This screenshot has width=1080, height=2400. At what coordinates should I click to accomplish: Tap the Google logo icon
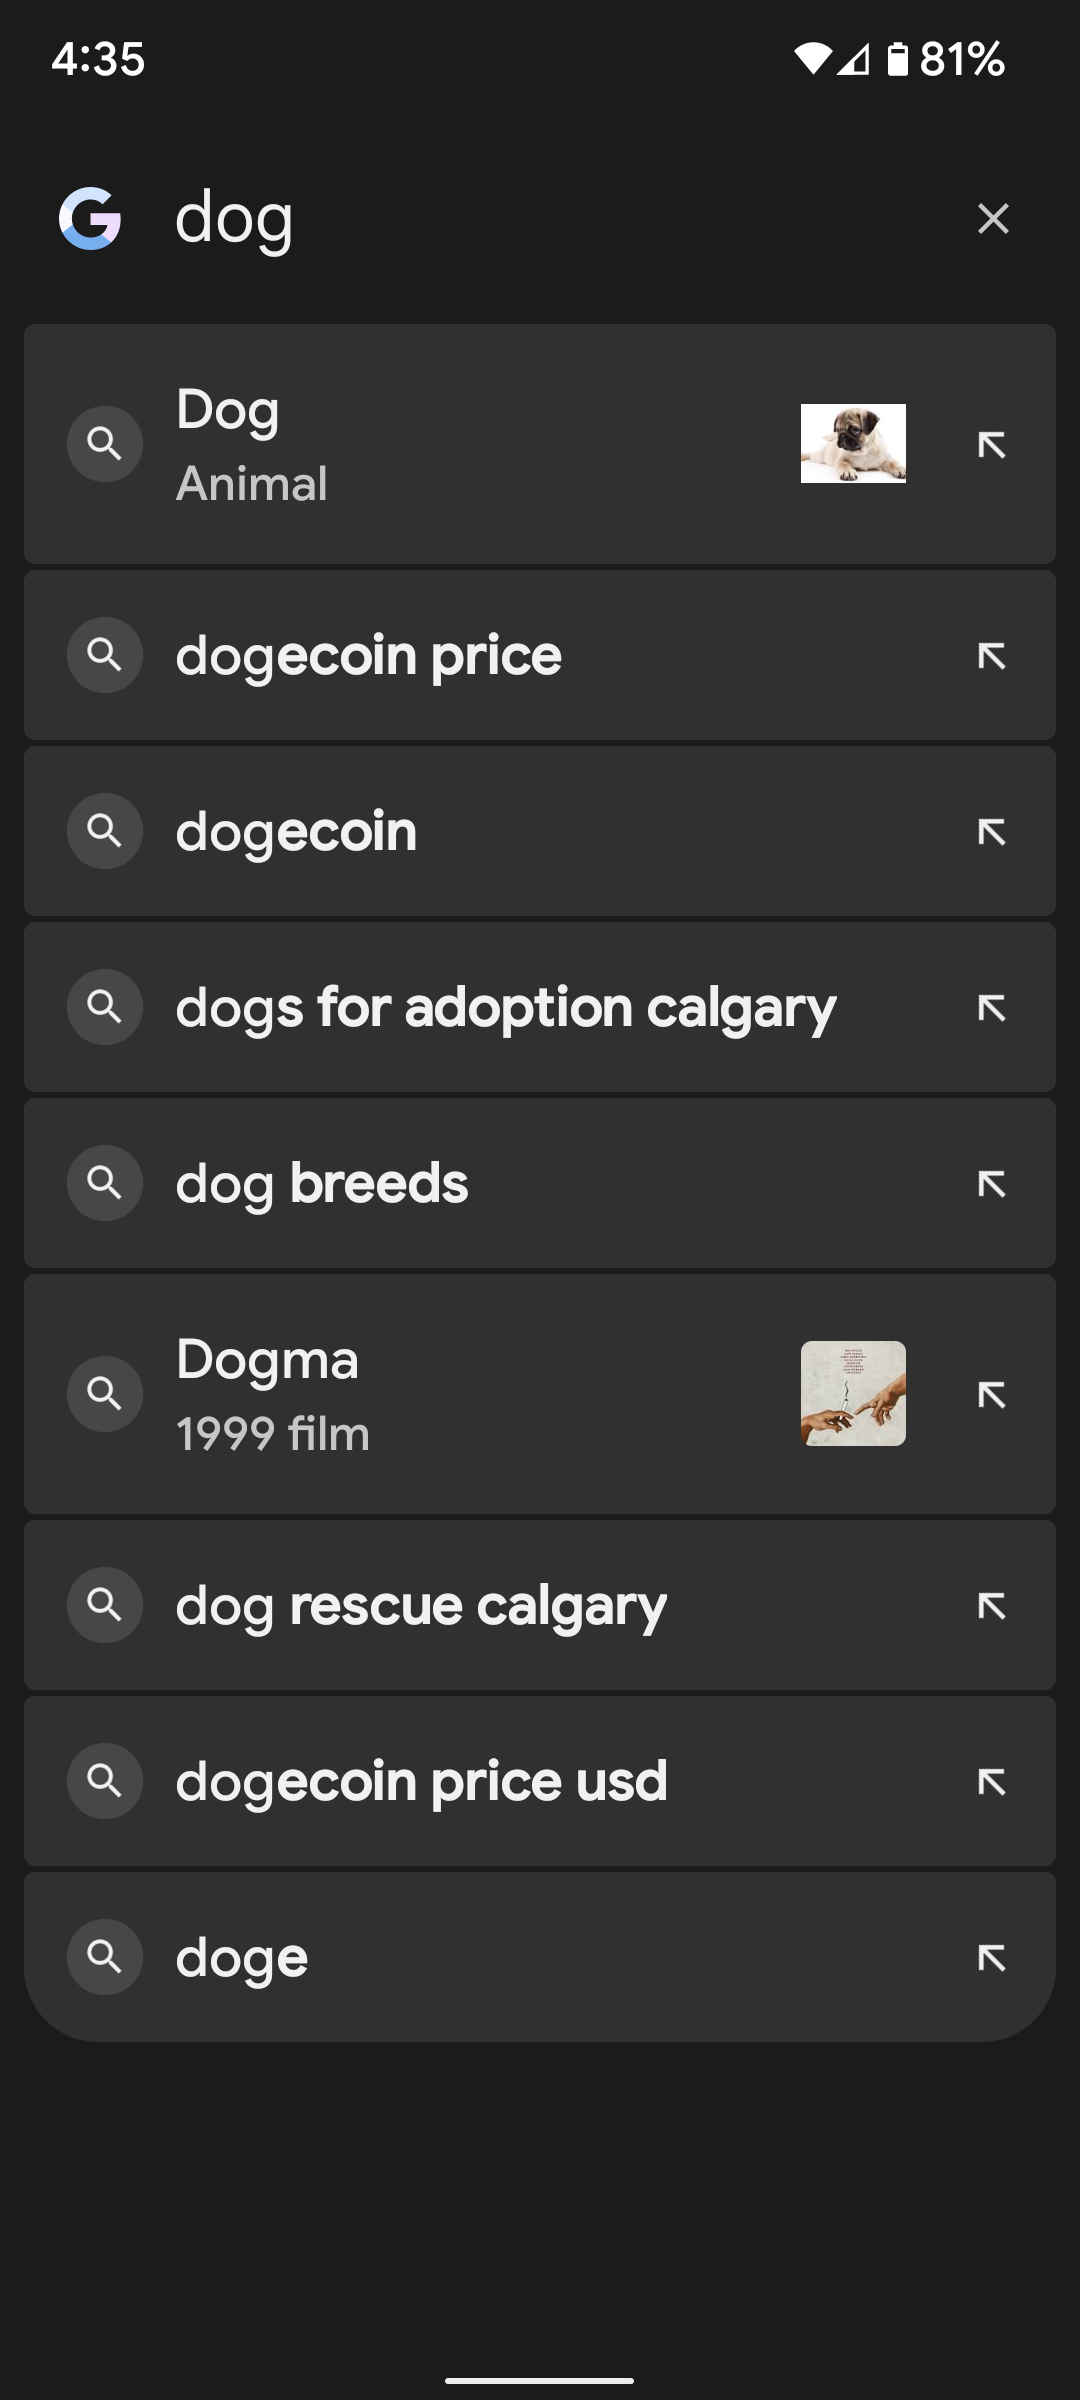(x=90, y=218)
